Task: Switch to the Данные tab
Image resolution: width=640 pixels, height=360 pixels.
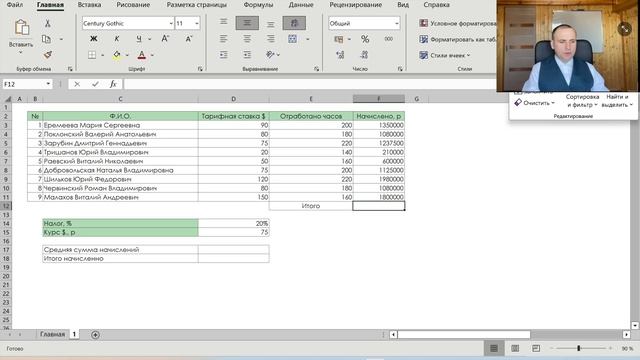Action: pos(301,5)
